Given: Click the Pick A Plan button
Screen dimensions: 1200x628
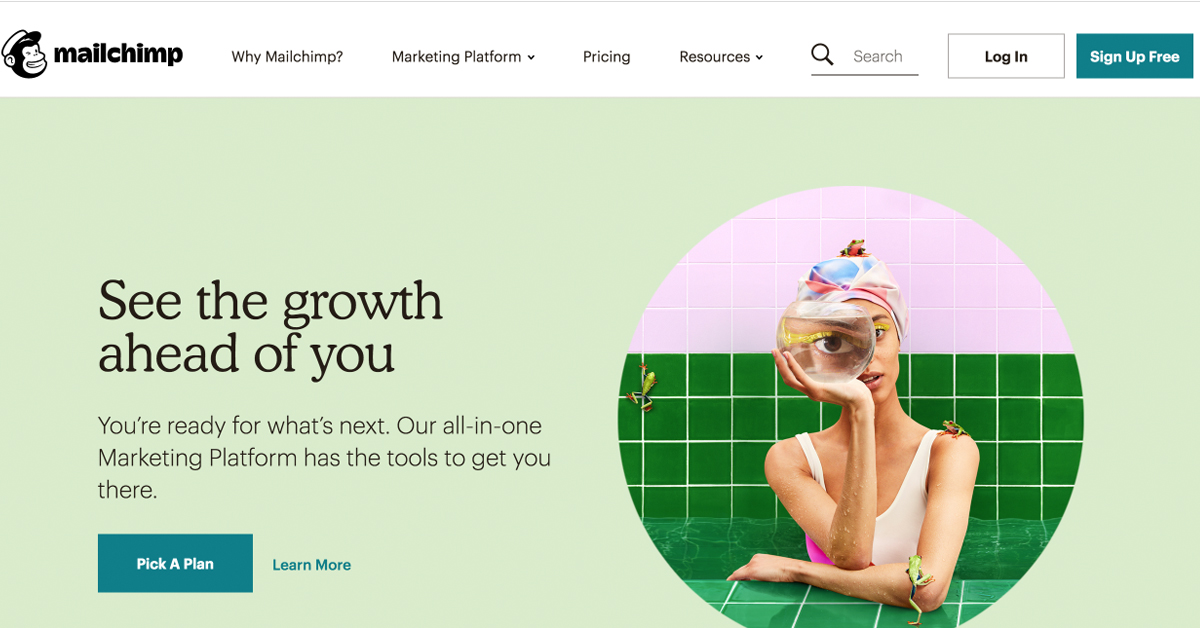Looking at the screenshot, I should pyautogui.click(x=175, y=563).
